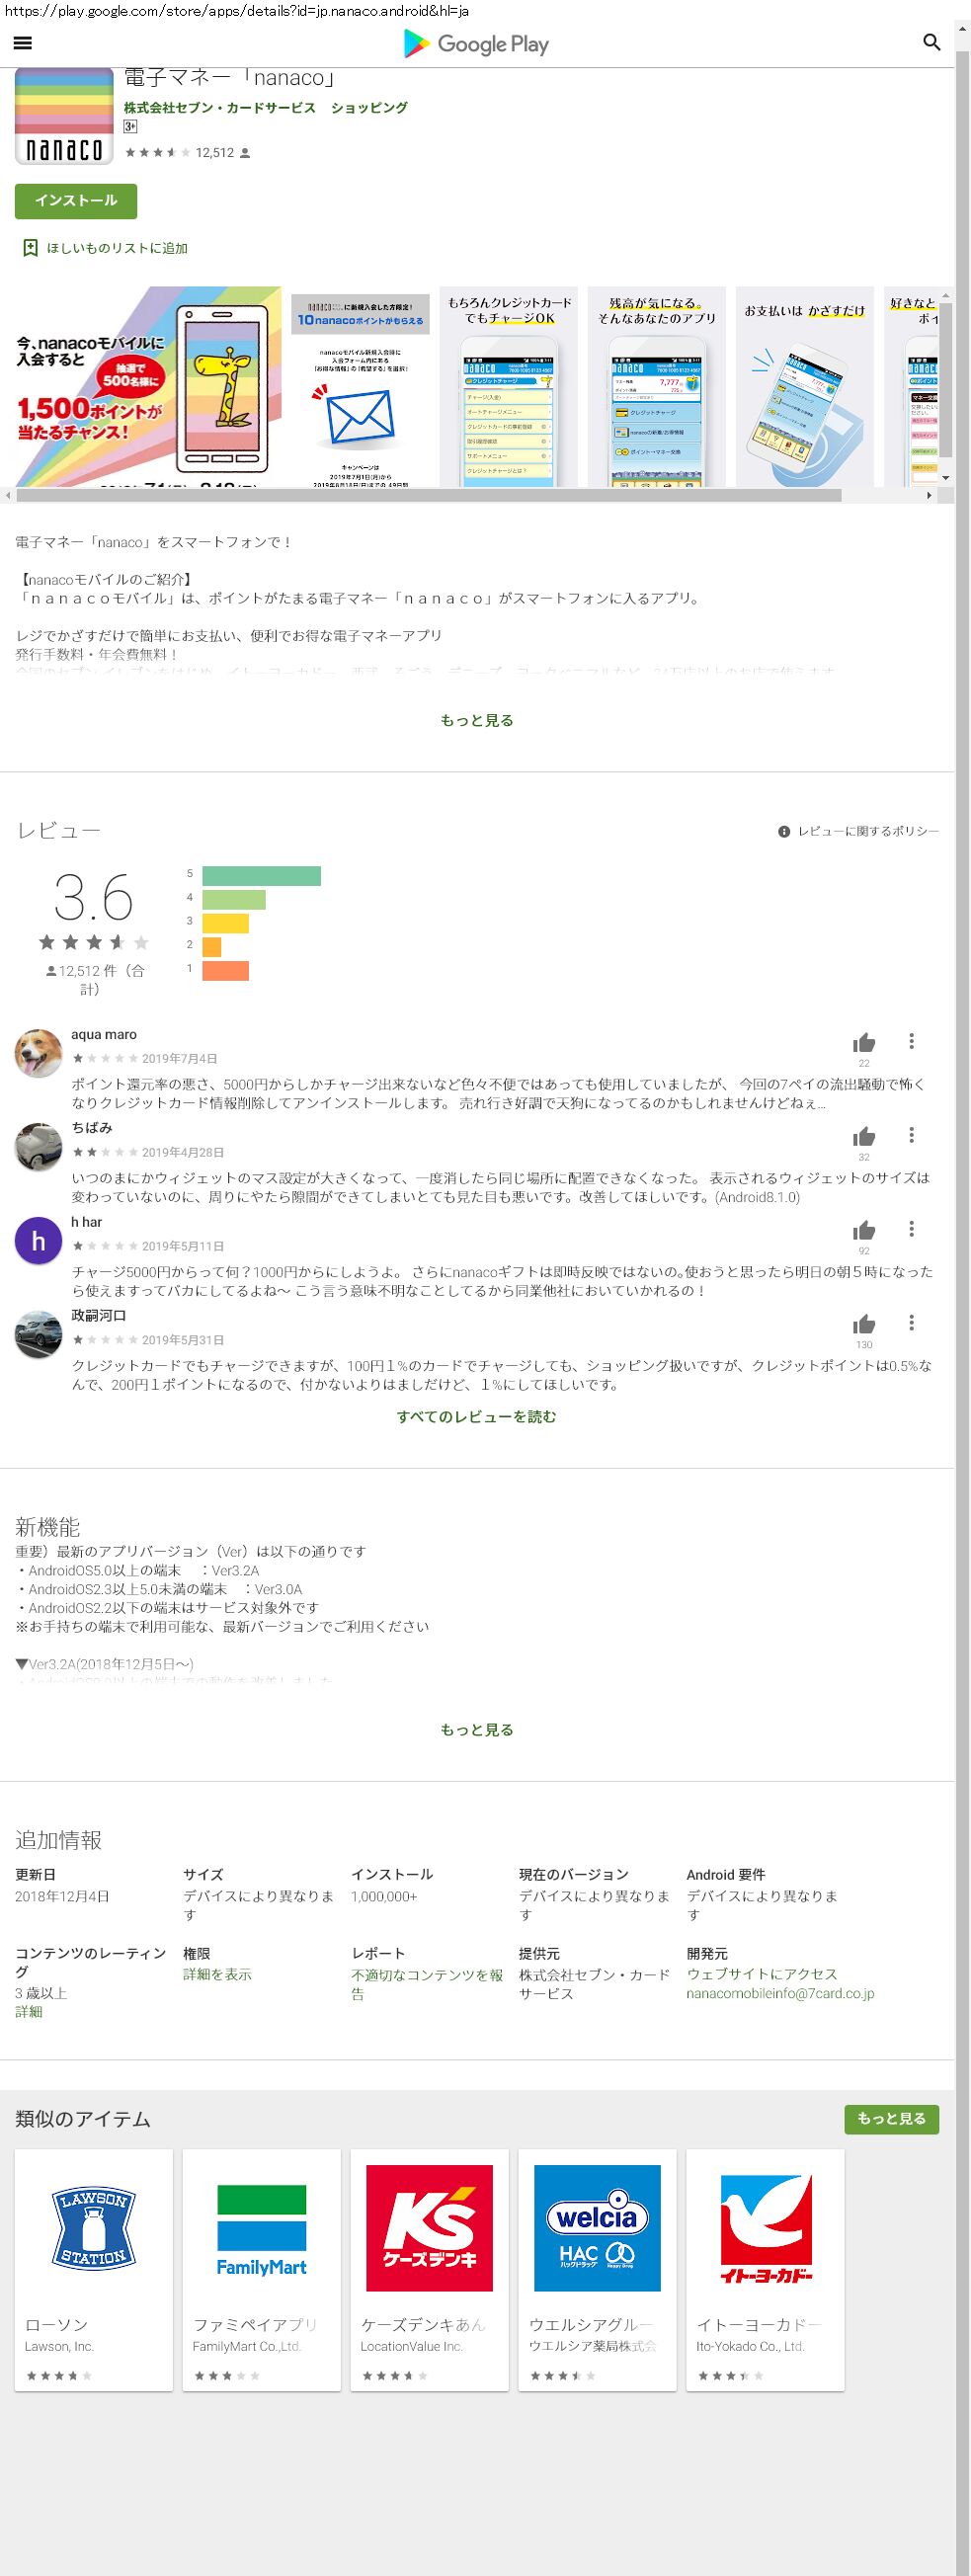Click the 1-star rating bar
Screen dimensions: 971x2576
coord(225,970)
